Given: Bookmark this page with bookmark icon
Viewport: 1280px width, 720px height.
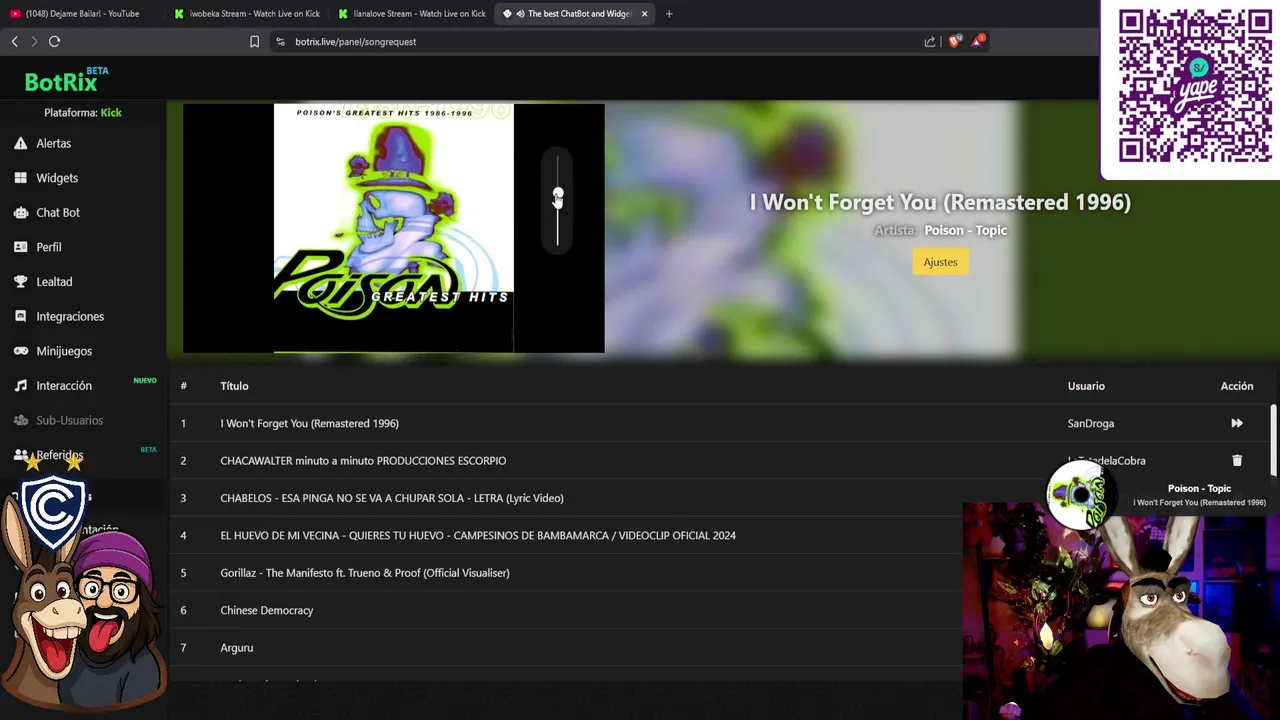Looking at the screenshot, I should coord(254,42).
